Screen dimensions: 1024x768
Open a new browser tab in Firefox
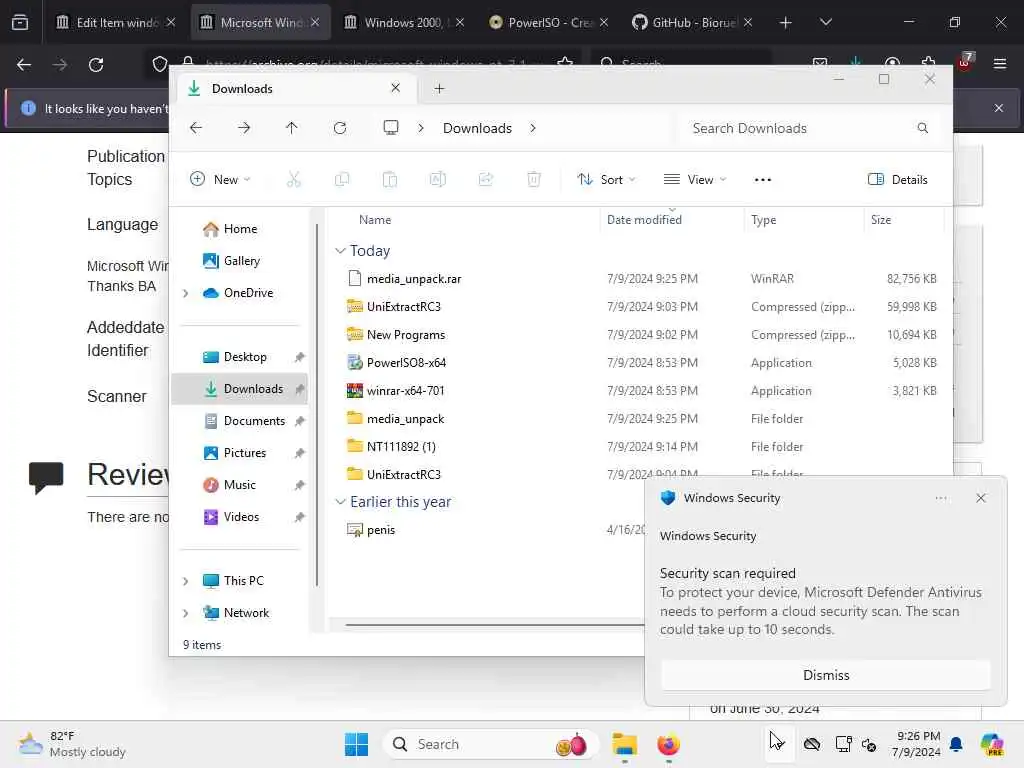click(x=785, y=22)
